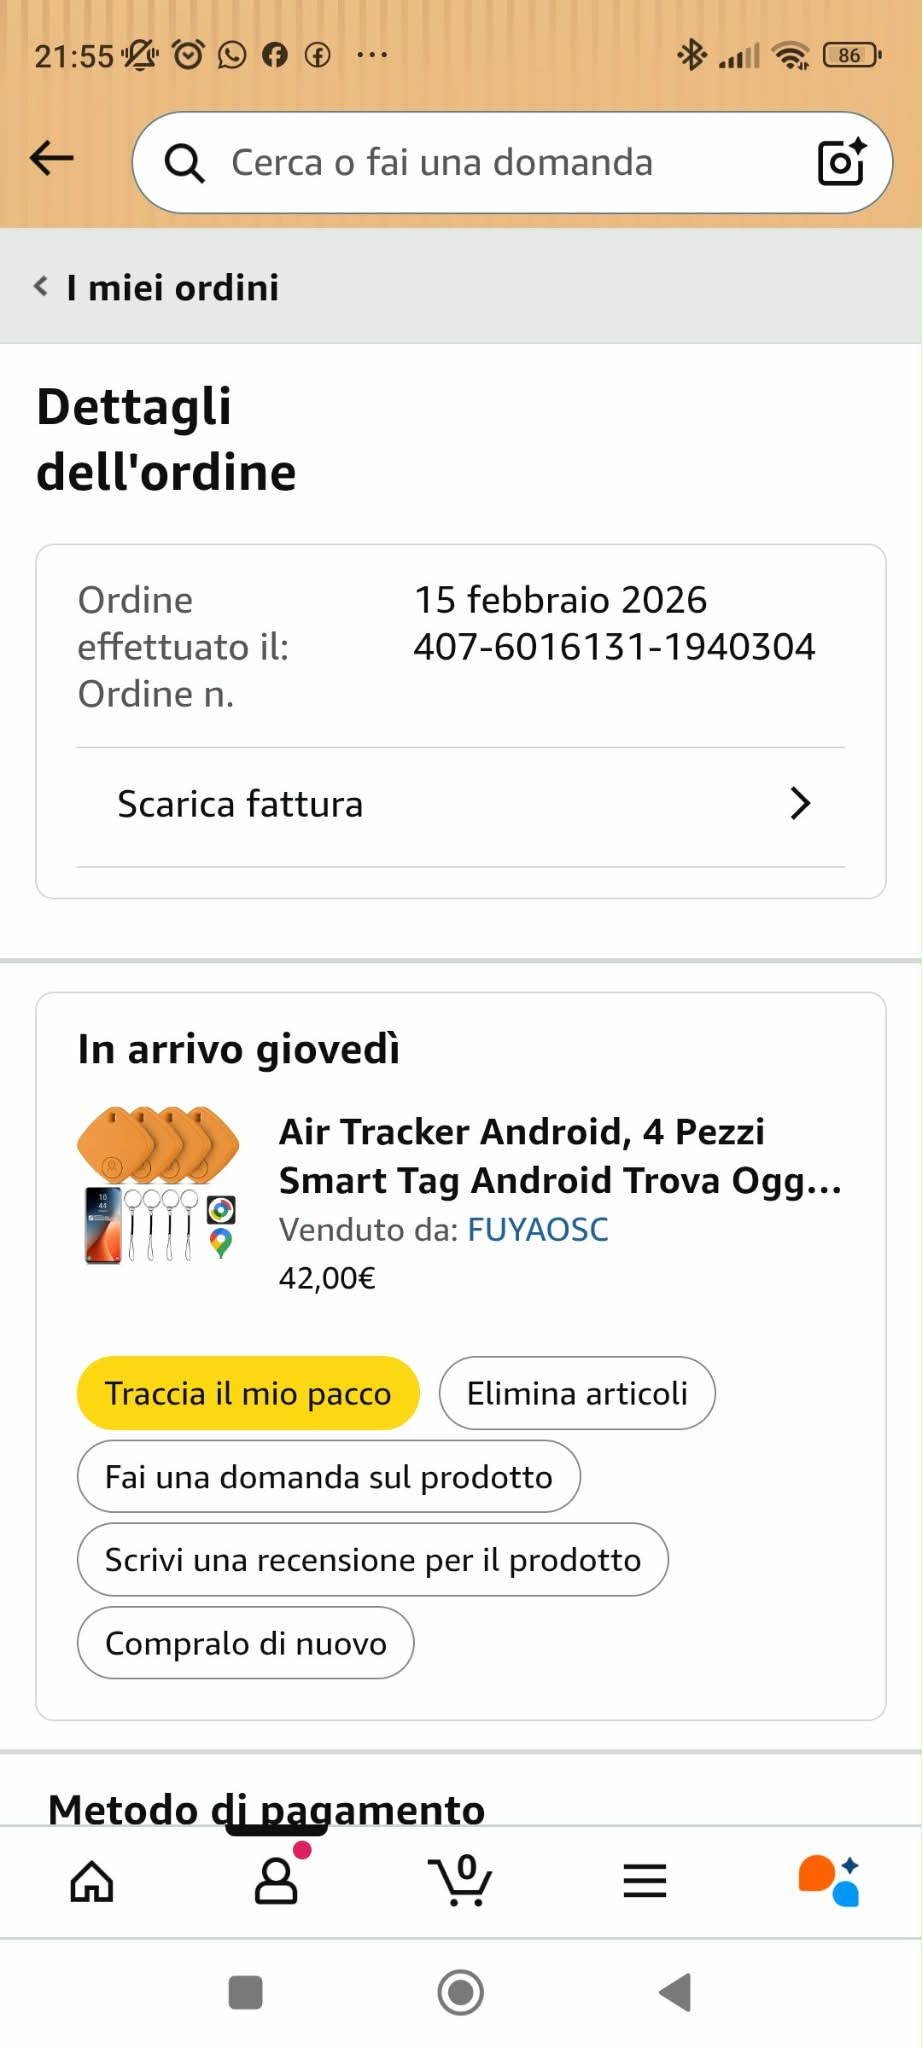The width and height of the screenshot is (922, 2048).
Task: Tap Fai una domanda sul prodotto
Action: tap(328, 1477)
